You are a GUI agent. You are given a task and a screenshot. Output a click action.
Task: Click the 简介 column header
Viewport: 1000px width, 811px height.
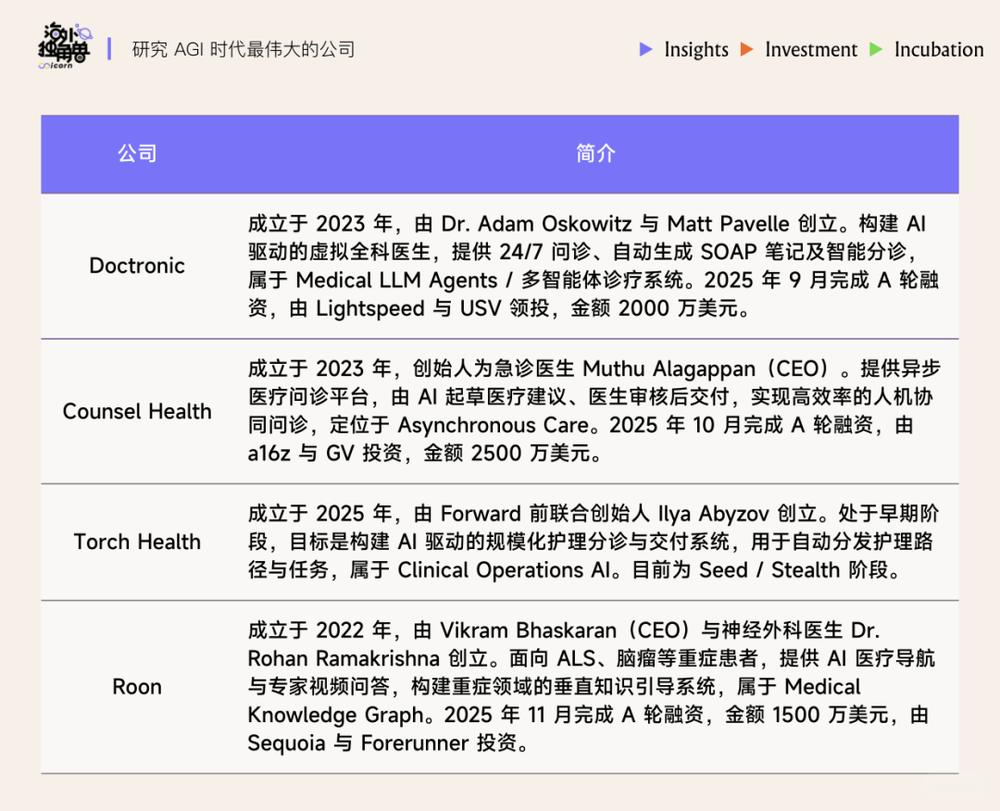(x=596, y=154)
